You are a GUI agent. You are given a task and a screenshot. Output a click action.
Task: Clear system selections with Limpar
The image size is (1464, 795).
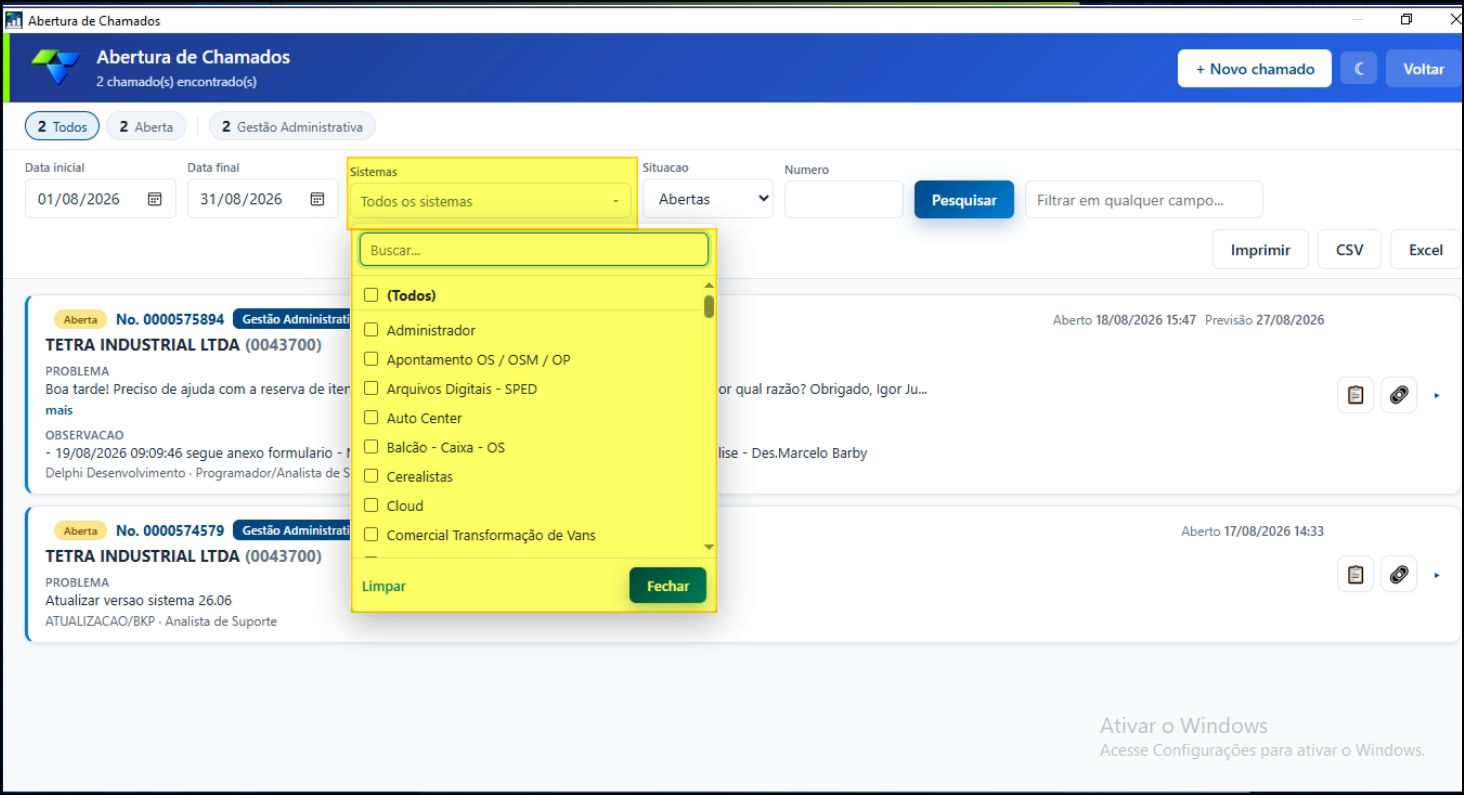[384, 586]
